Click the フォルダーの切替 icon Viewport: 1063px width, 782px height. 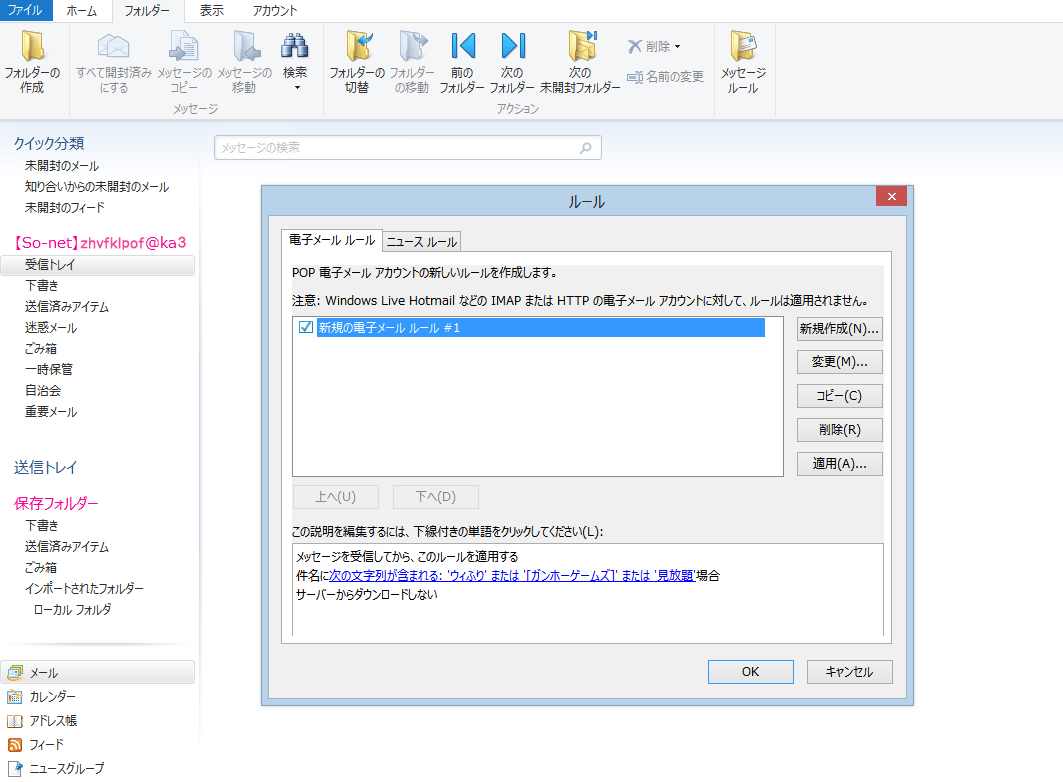click(357, 46)
